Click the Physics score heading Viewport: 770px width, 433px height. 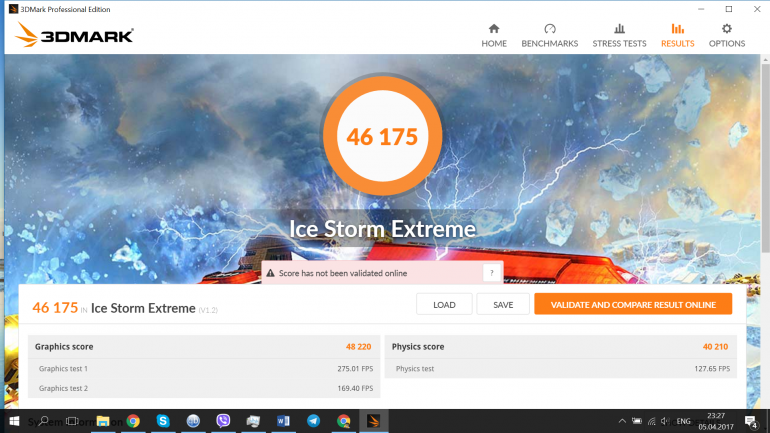pyautogui.click(x=418, y=347)
